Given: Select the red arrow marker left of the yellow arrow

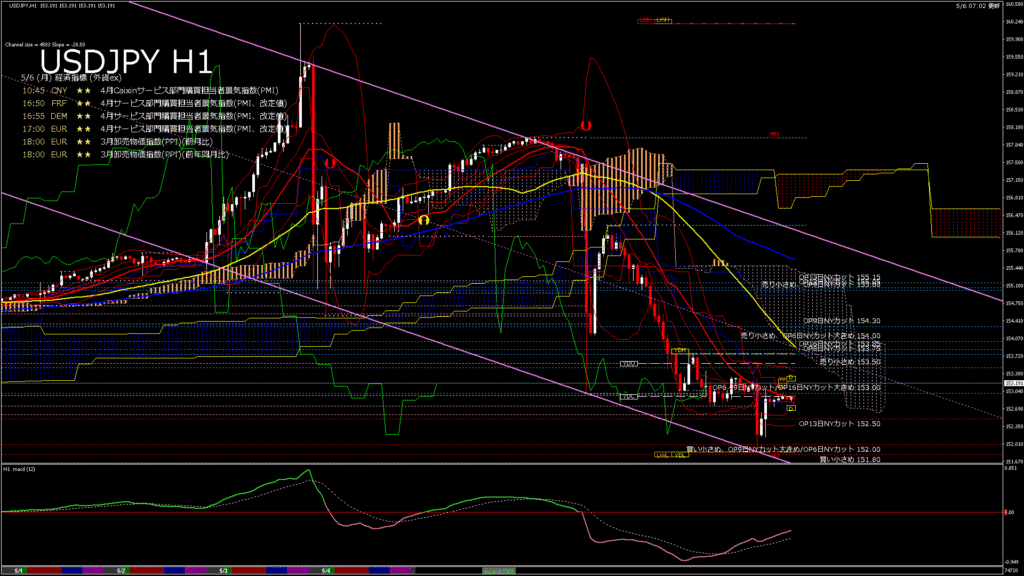Looking at the screenshot, I should tap(328, 161).
